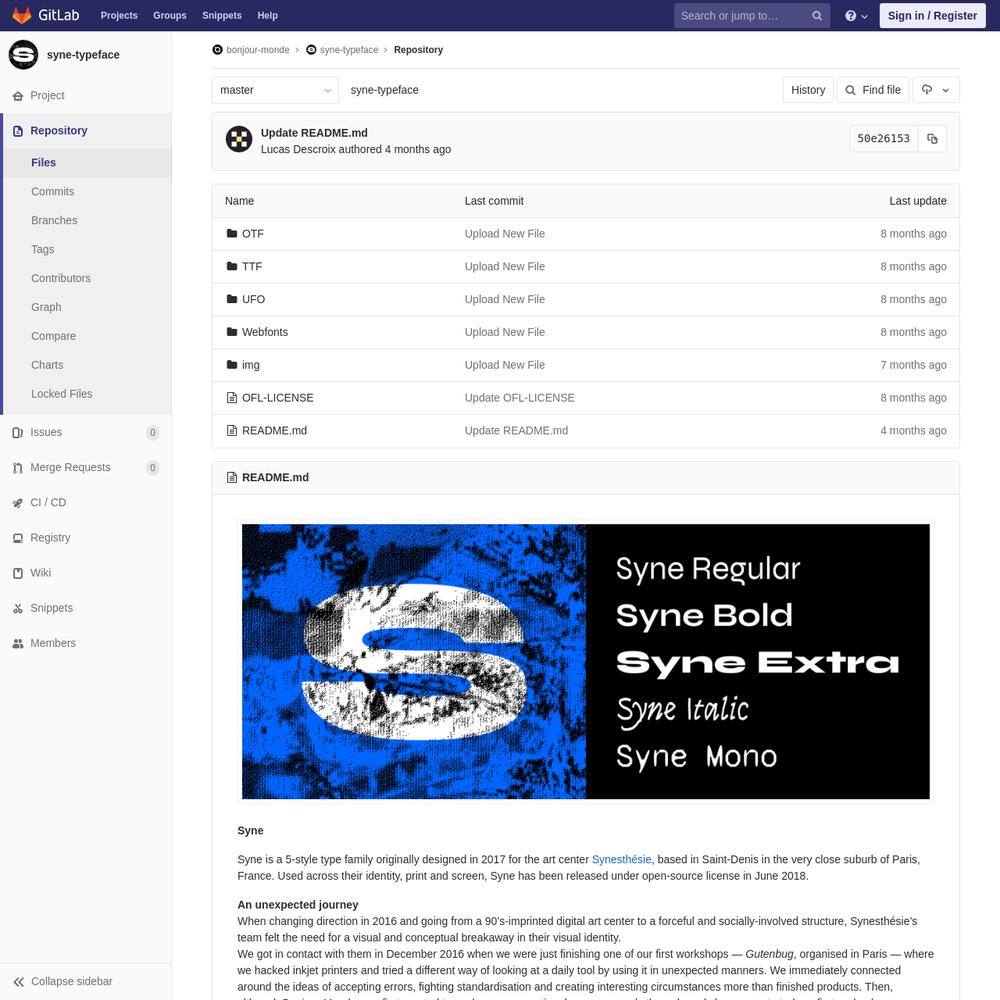Open Graph in repository submenu

click(47, 307)
